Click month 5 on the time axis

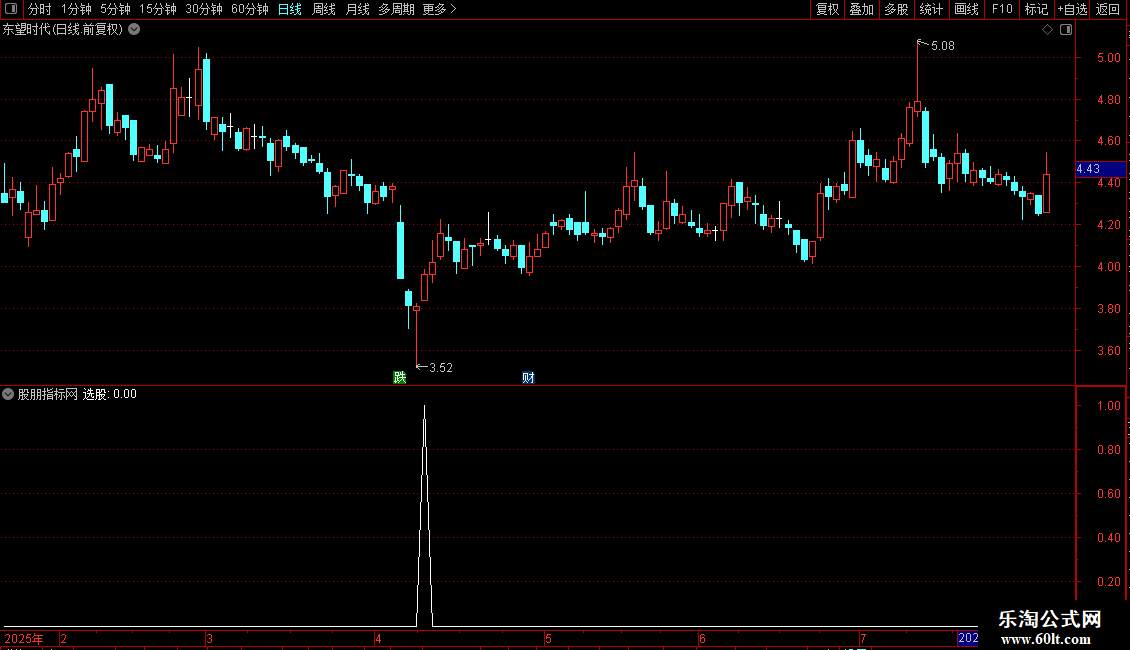548,638
